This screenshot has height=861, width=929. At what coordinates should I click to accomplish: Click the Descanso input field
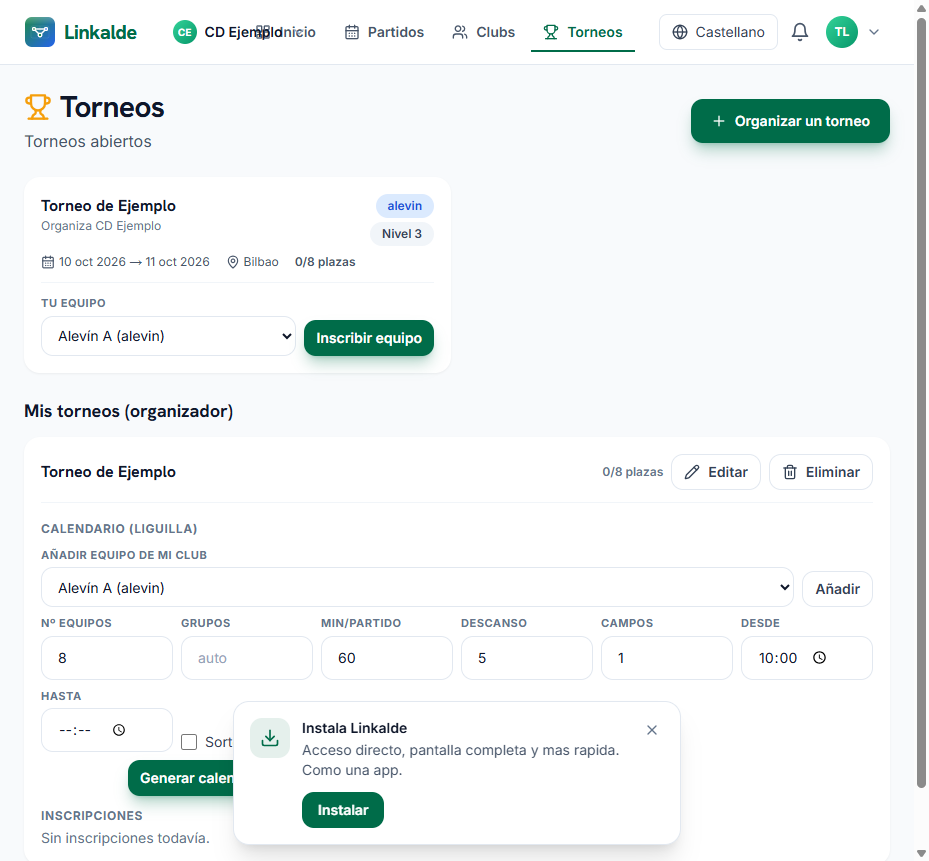[527, 658]
